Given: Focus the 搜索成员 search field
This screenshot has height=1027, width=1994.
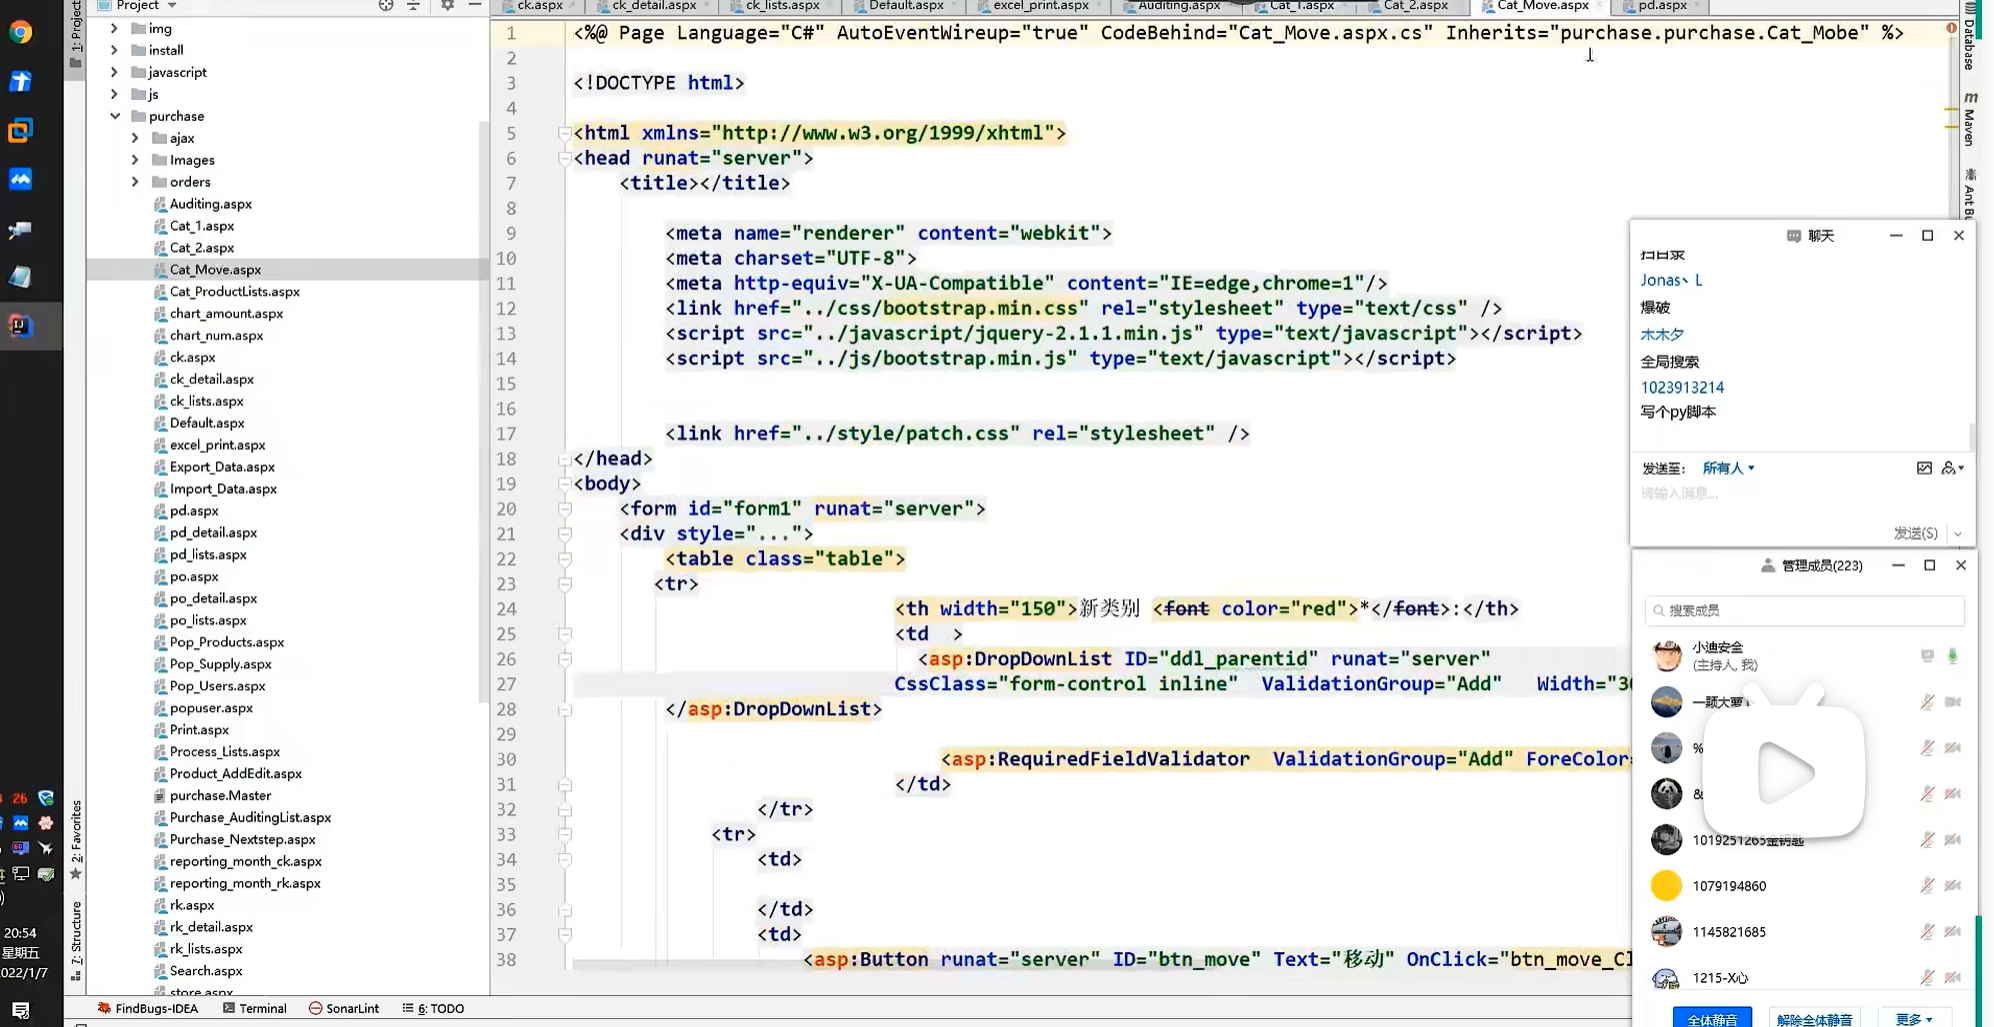Looking at the screenshot, I should click(1804, 610).
